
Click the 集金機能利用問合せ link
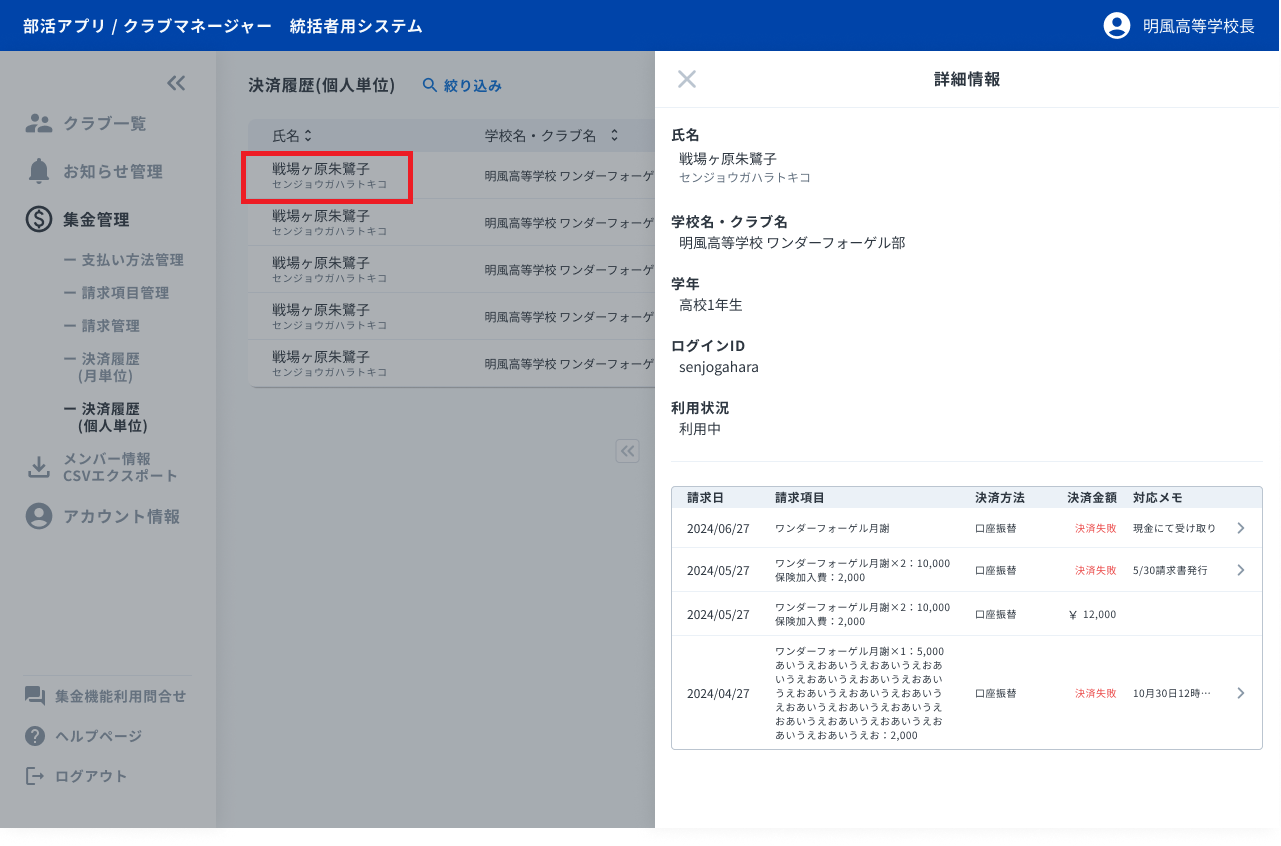(x=121, y=696)
